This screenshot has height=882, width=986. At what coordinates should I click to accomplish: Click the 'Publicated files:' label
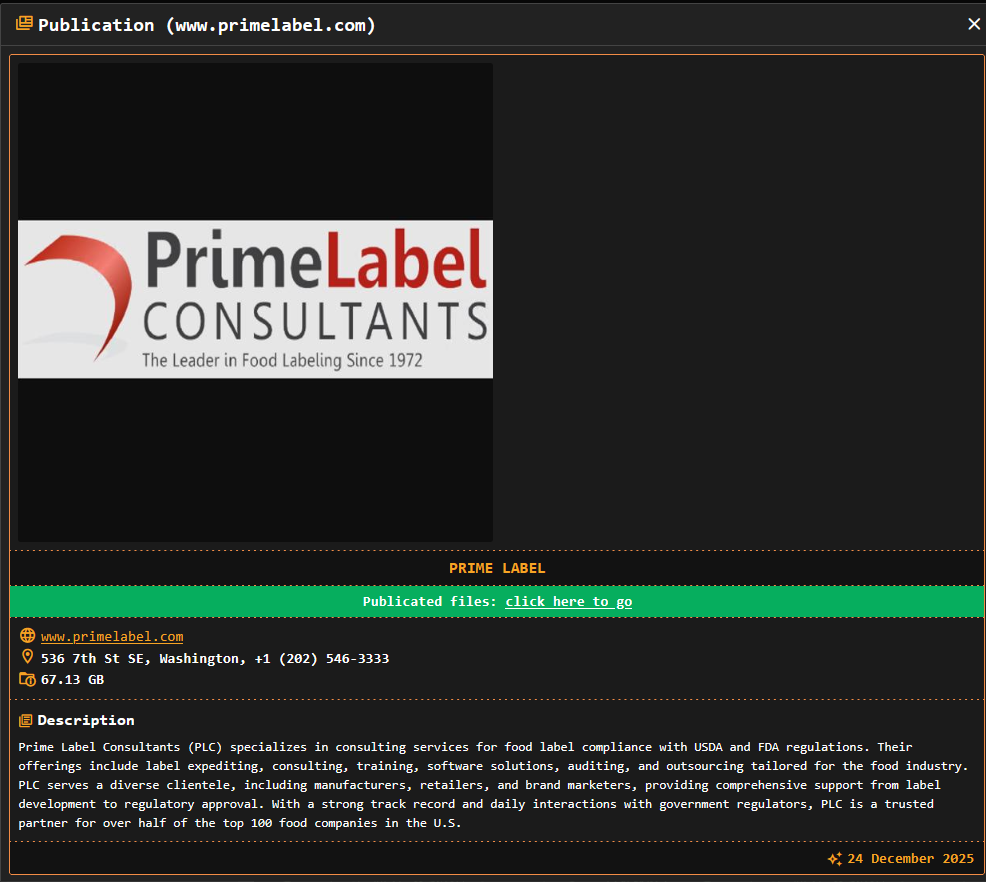coord(429,602)
